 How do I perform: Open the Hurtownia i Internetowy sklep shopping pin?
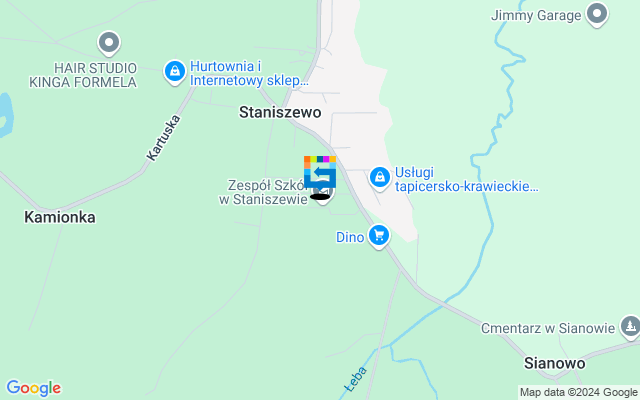point(175,72)
